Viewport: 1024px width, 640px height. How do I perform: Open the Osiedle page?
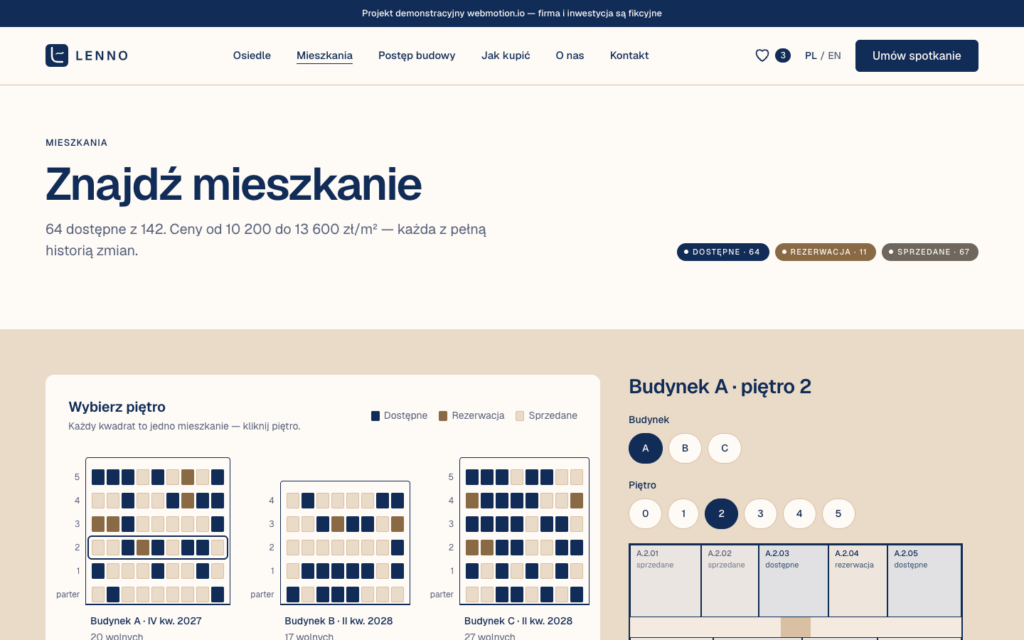pyautogui.click(x=251, y=56)
